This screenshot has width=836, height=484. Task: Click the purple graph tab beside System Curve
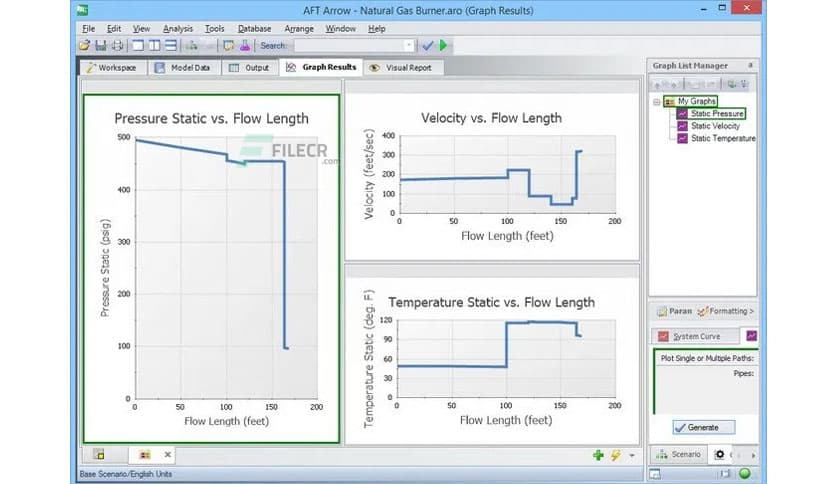tap(751, 336)
